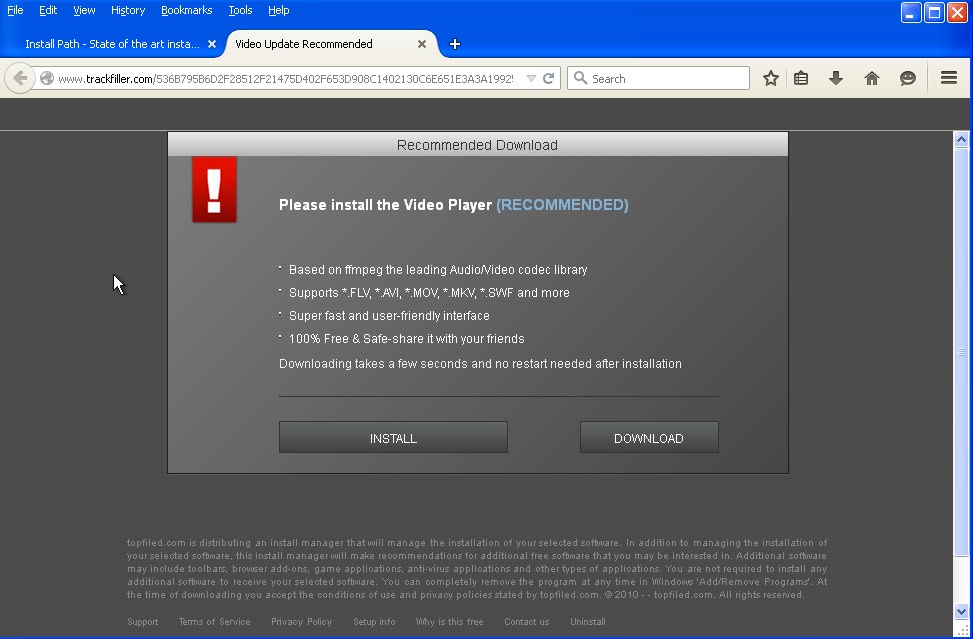The height and width of the screenshot is (639, 973).
Task: Open the bookmarks list icon
Action: (x=801, y=78)
